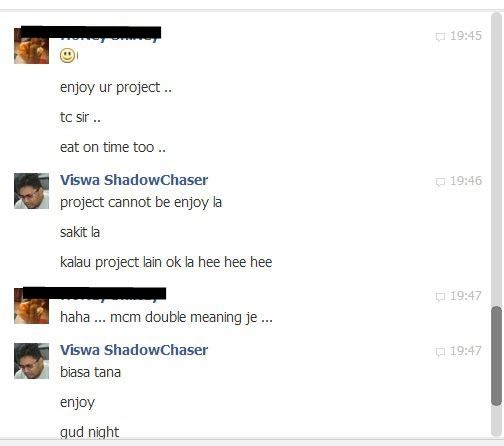This screenshot has width=504, height=446.
Task: Open Viswa ShadowChaser name link at 19:46
Action: coord(134,180)
